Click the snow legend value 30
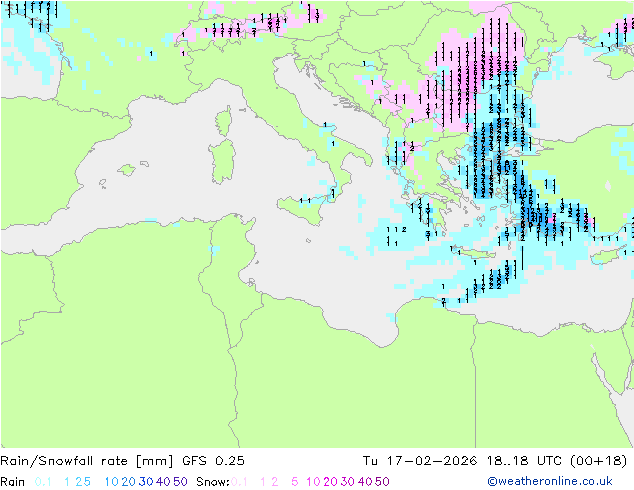The height and width of the screenshot is (490, 634). coord(347,482)
